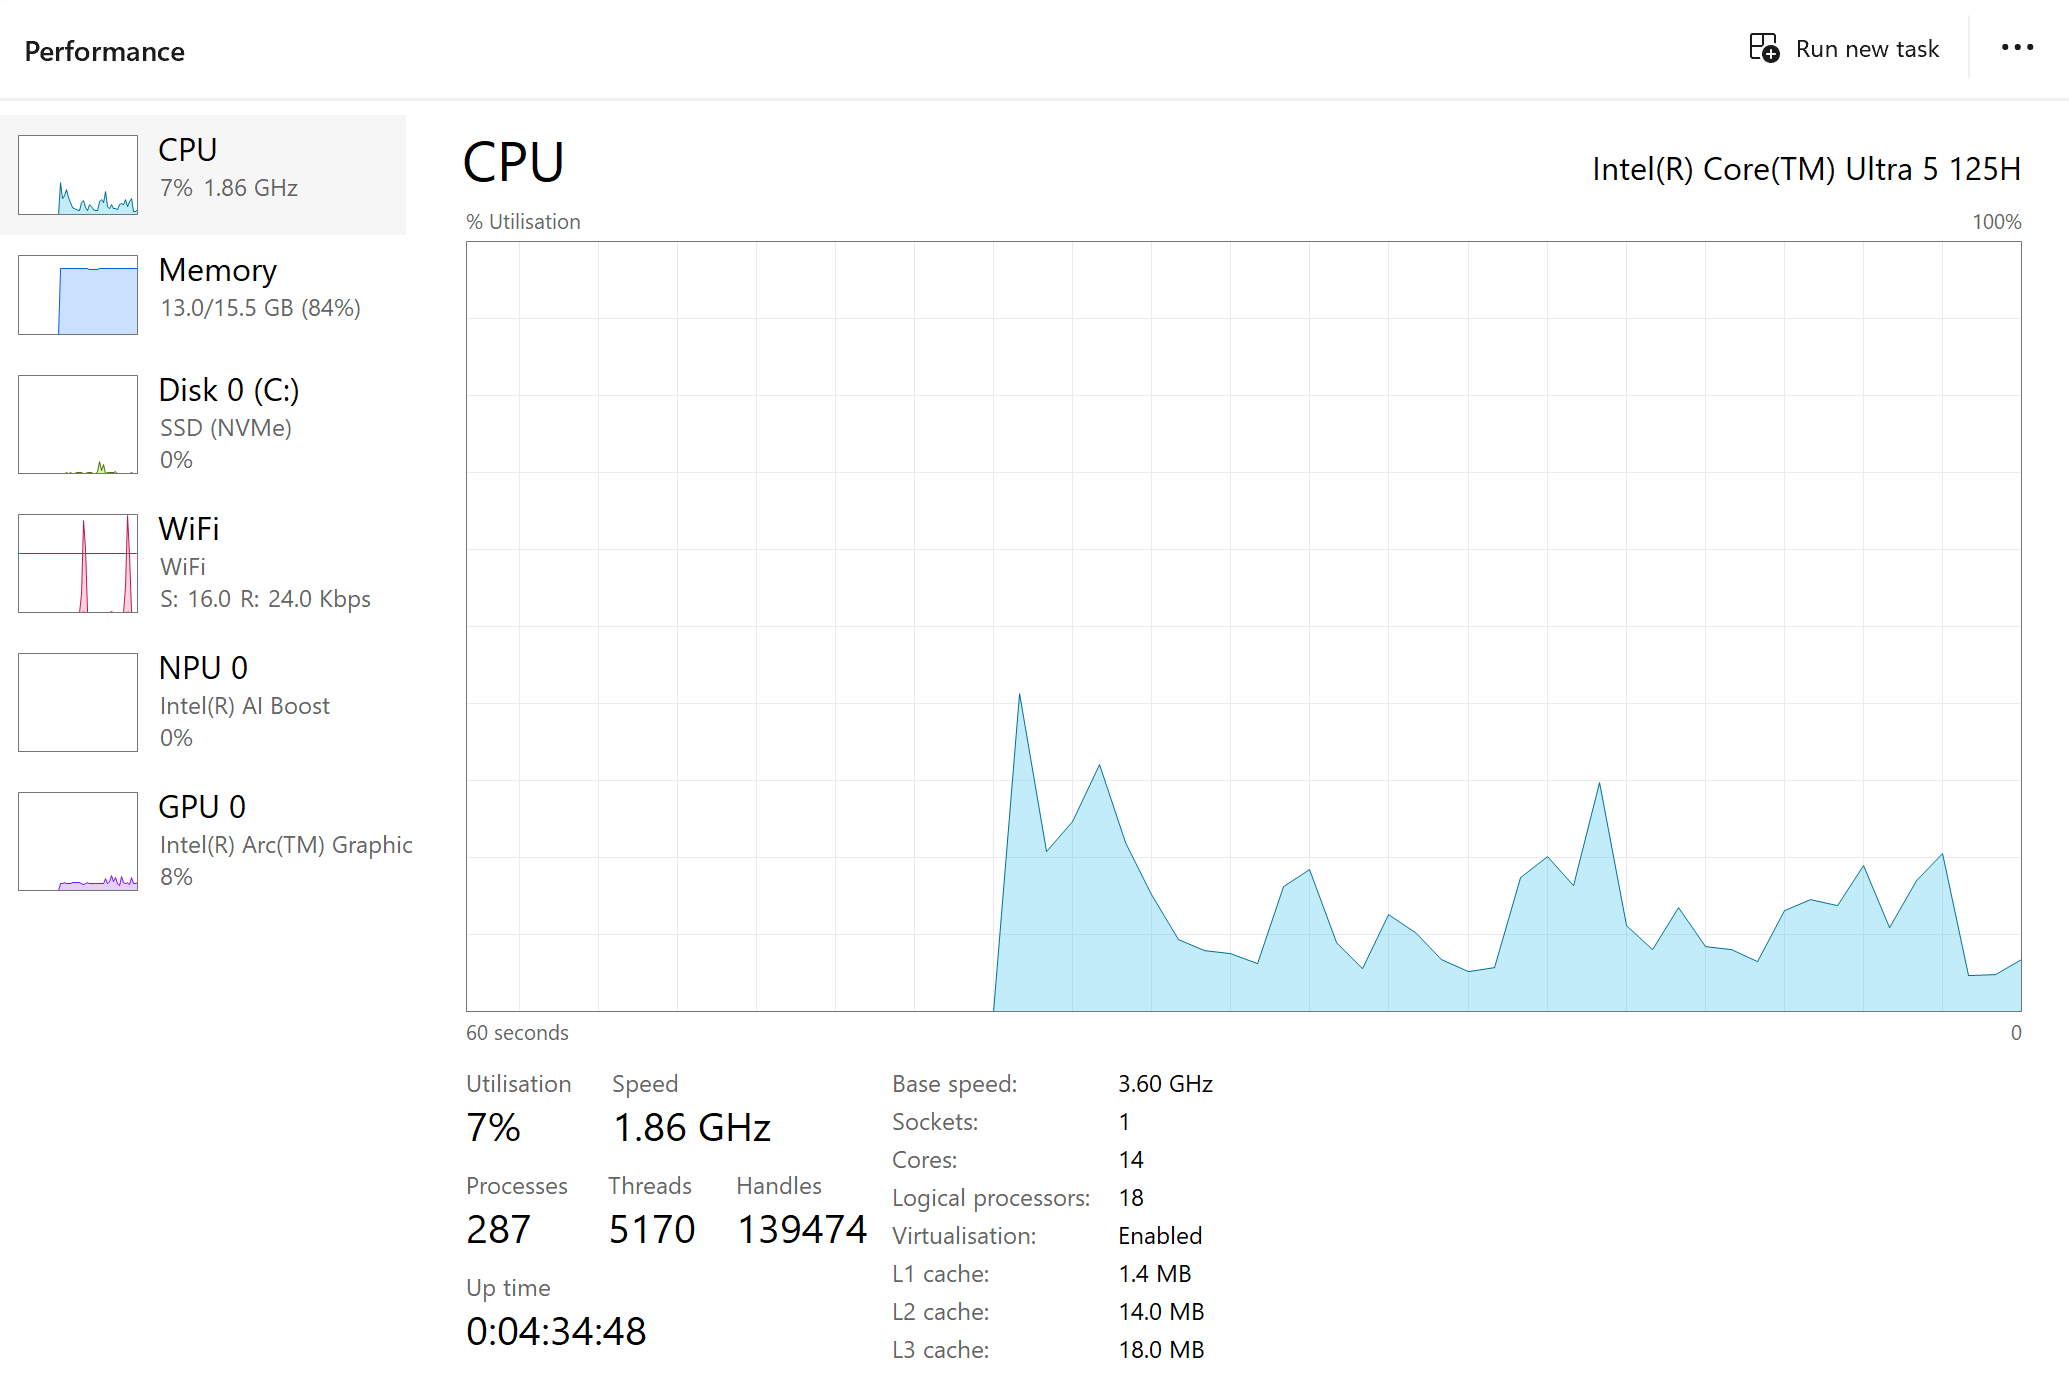Select the Memory usage thumbnail graph
The width and height of the screenshot is (2069, 1396).
pyautogui.click(x=78, y=295)
